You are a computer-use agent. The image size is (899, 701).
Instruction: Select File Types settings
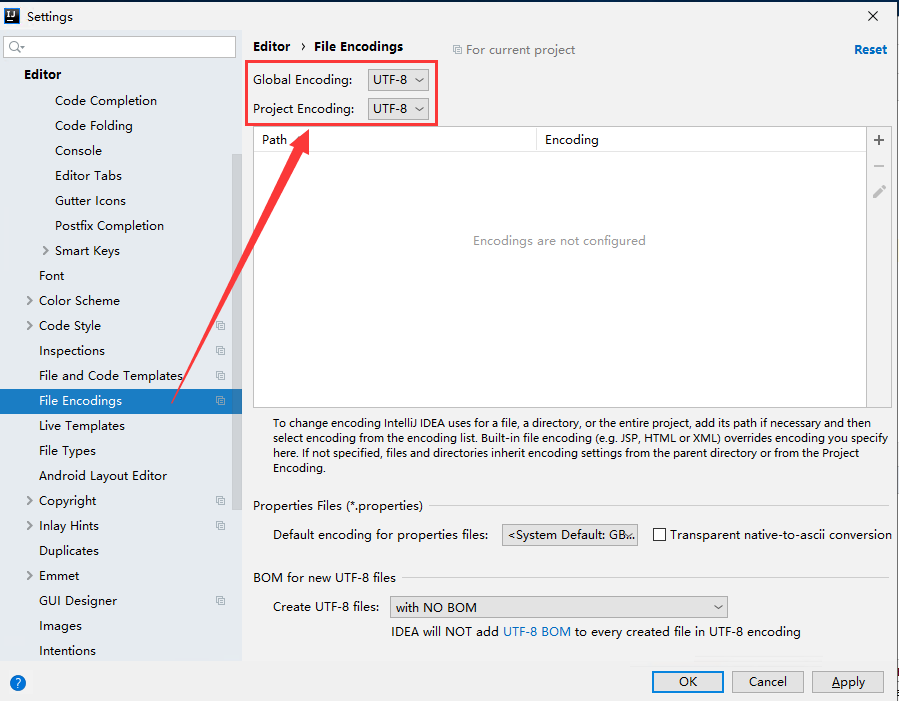(x=67, y=451)
